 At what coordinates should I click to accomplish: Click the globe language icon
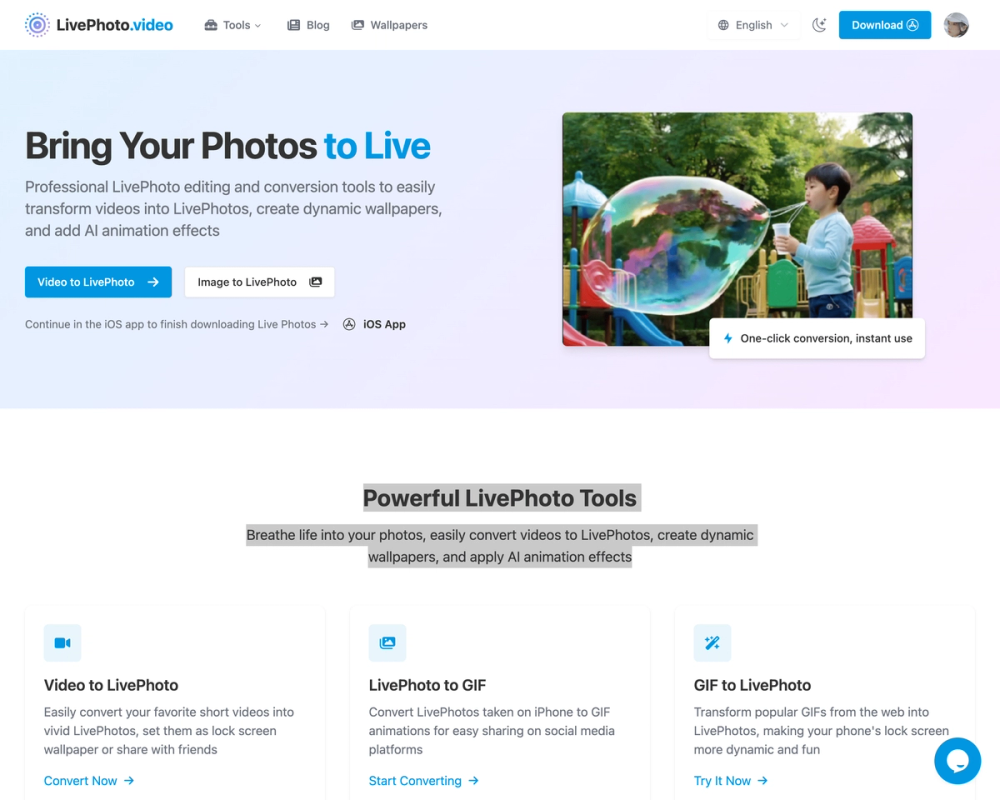point(723,25)
